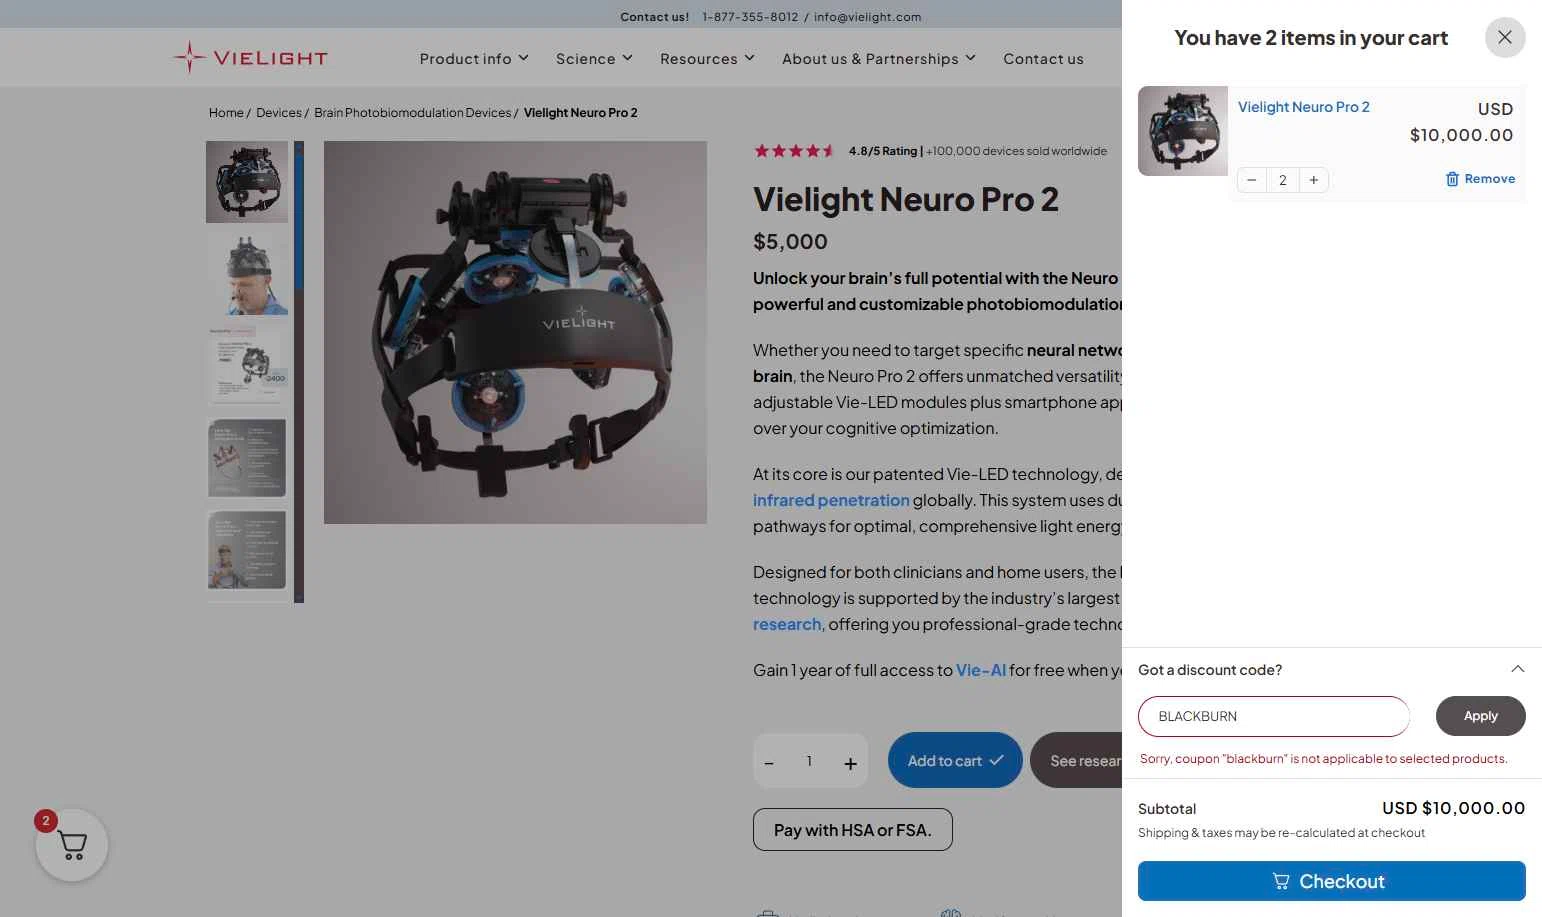The image size is (1542, 917).
Task: Click Pay with HSA or FSA button
Action: pos(853,830)
